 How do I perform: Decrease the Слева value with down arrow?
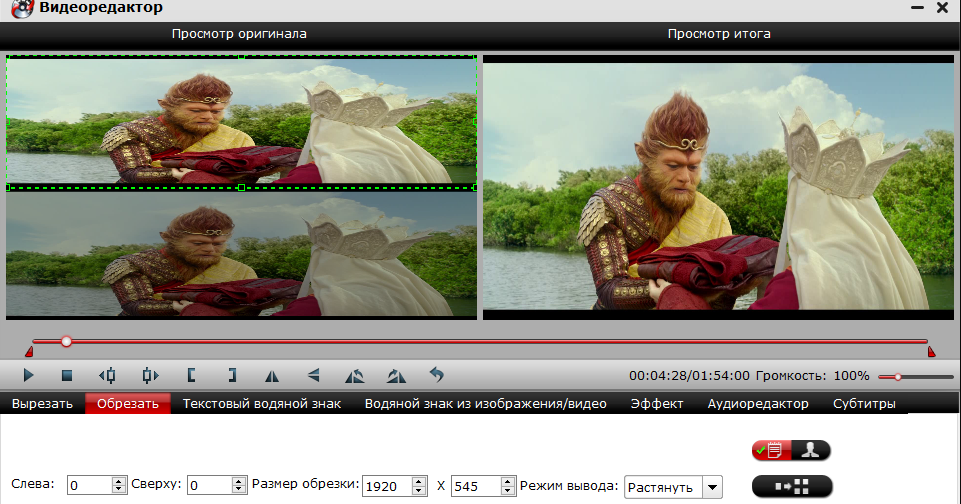(x=120, y=490)
